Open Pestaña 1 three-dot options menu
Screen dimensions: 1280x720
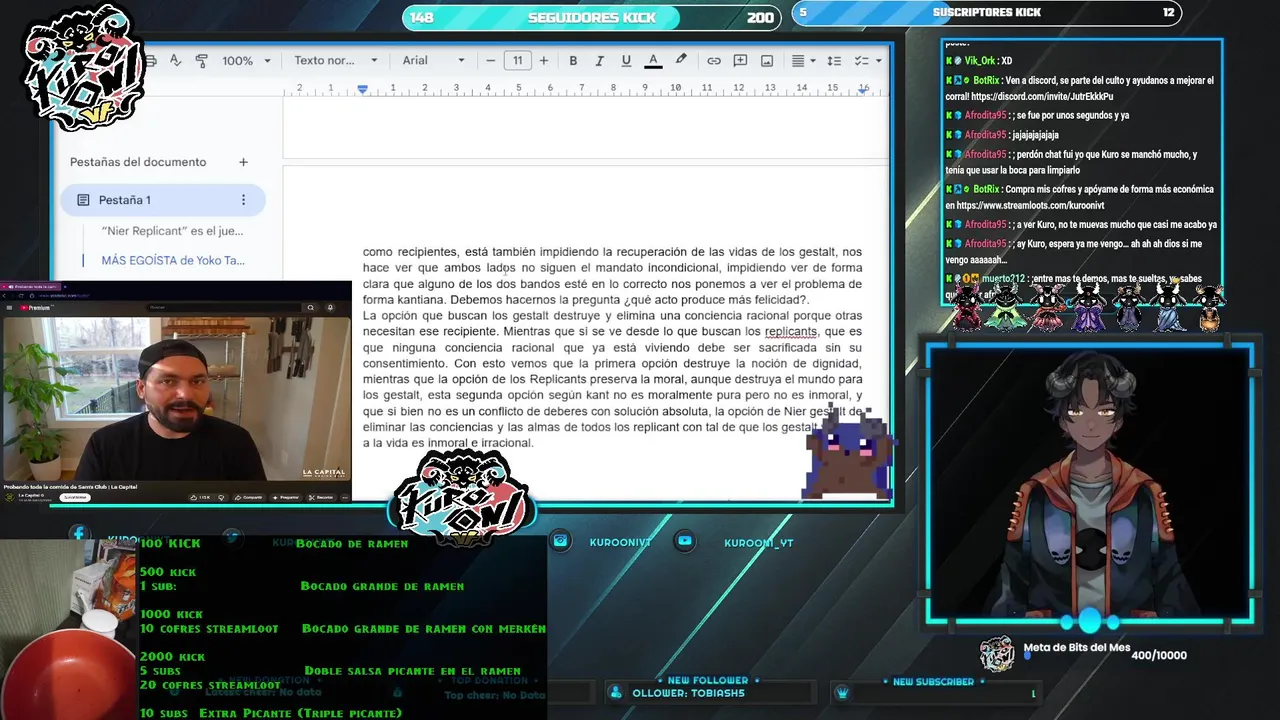(243, 200)
